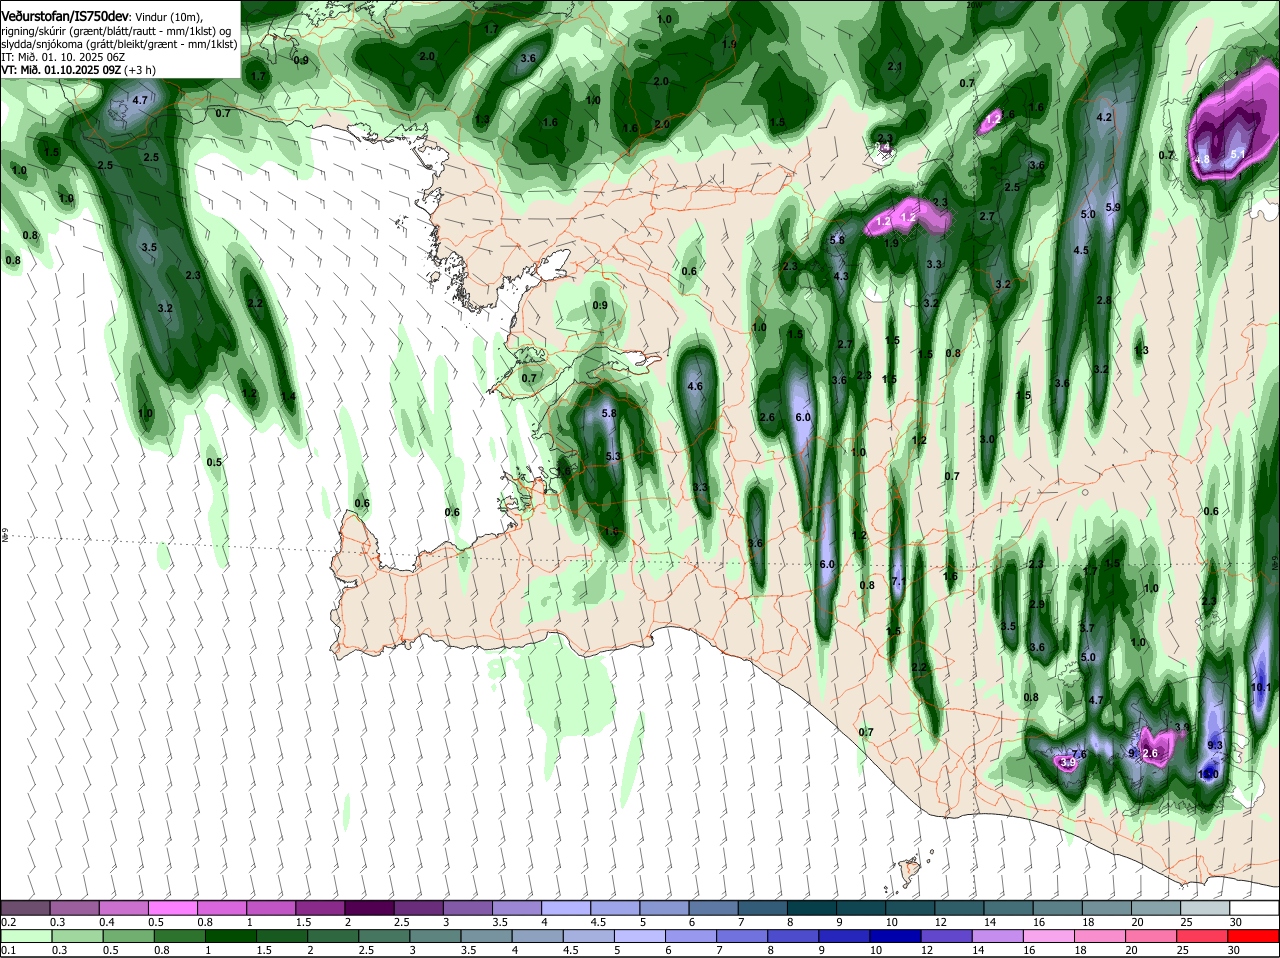The image size is (1280, 958).
Task: Click the 3.9 value in the pink patch
Action: 1067,763
